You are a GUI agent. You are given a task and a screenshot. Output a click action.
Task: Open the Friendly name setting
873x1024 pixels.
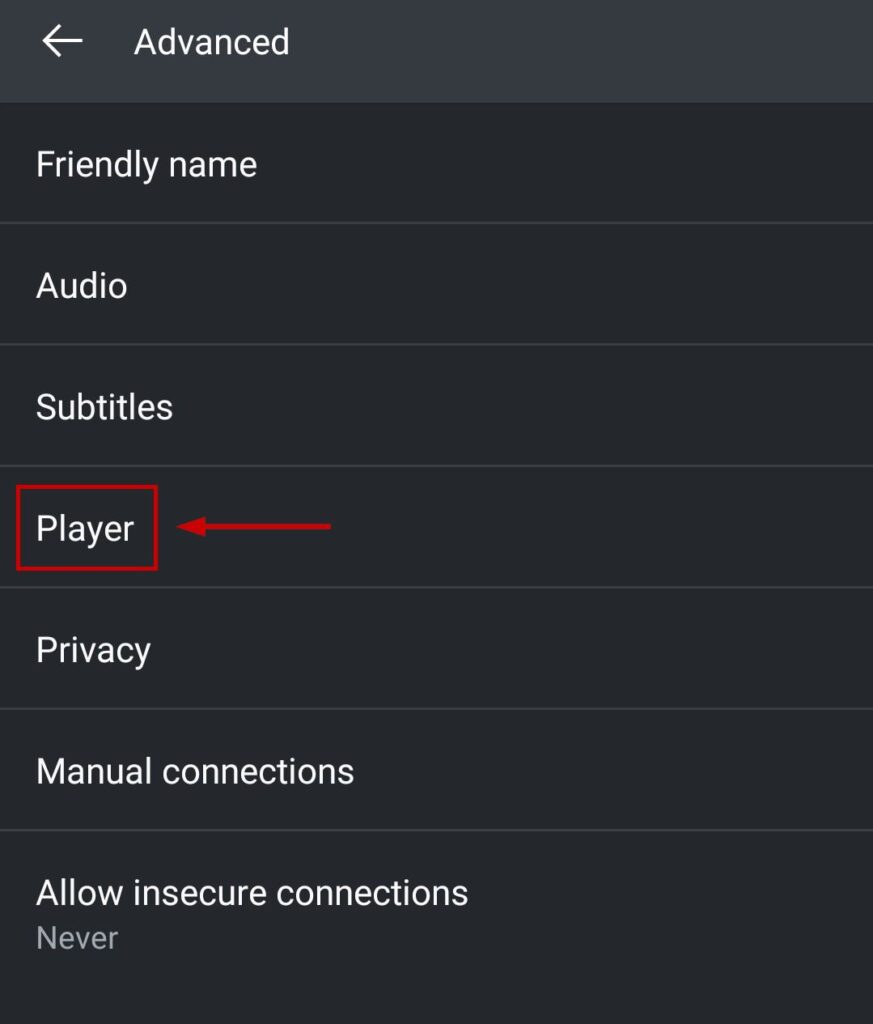pyautogui.click(x=147, y=164)
